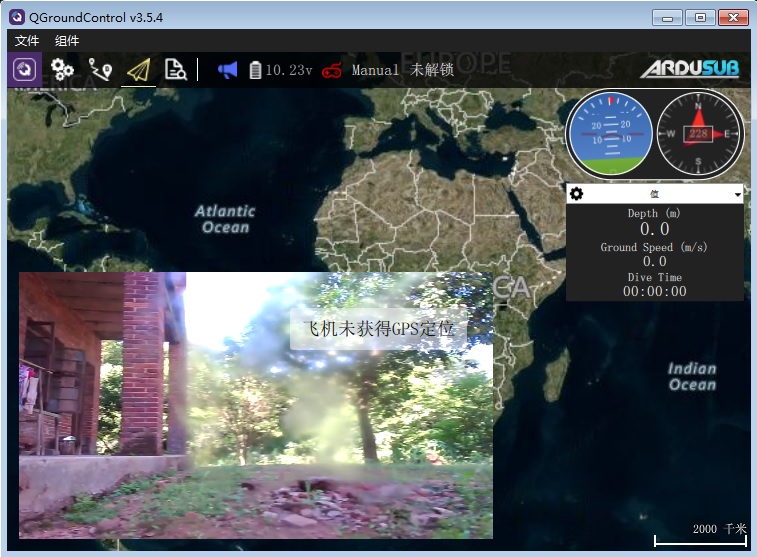Click the Dive Time 00:00:00 readout
Viewport: 757px width, 557px height.
tap(655, 291)
